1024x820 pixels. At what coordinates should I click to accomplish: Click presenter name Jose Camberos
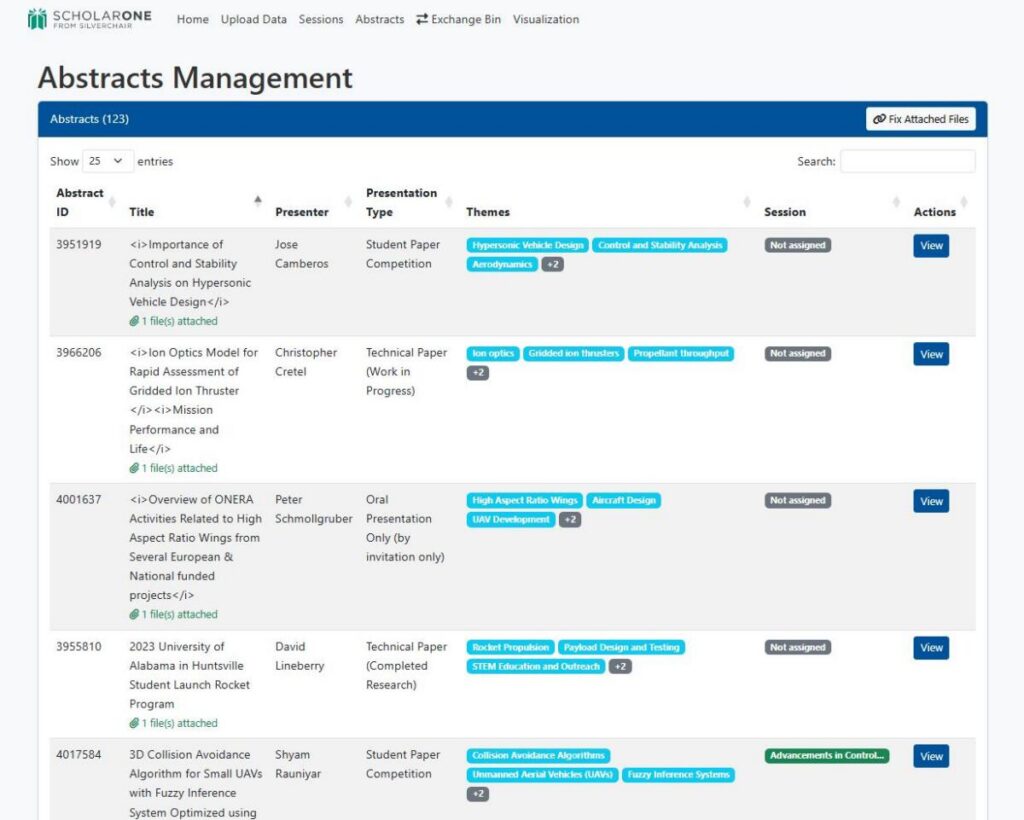[x=301, y=254]
